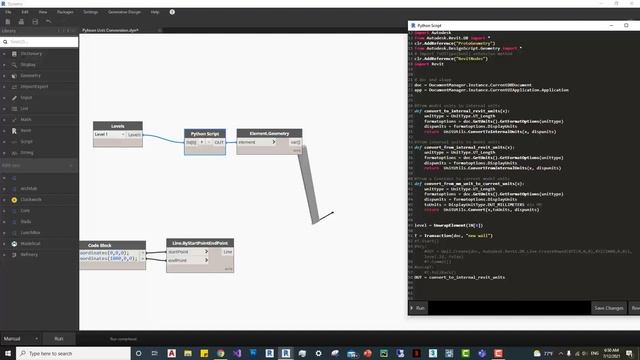Open the Help menu
Viewport: 640px width, 360px height.
155,12
